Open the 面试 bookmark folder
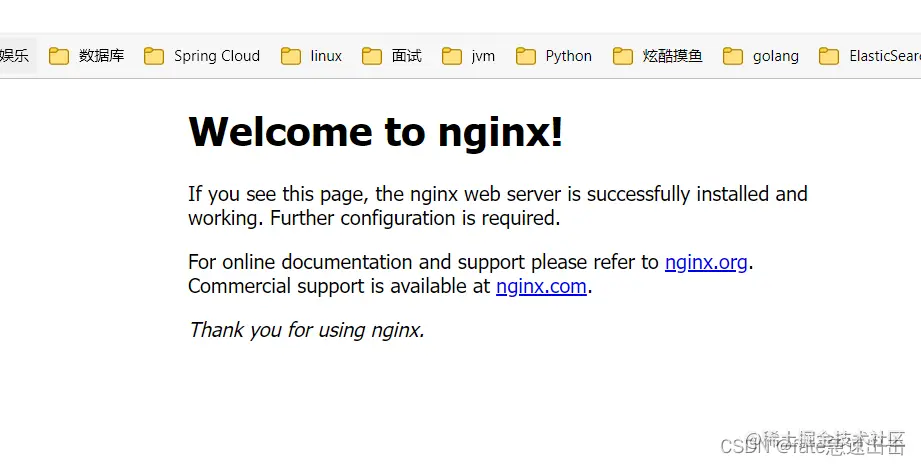Viewport: 921px width, 465px height. point(392,56)
